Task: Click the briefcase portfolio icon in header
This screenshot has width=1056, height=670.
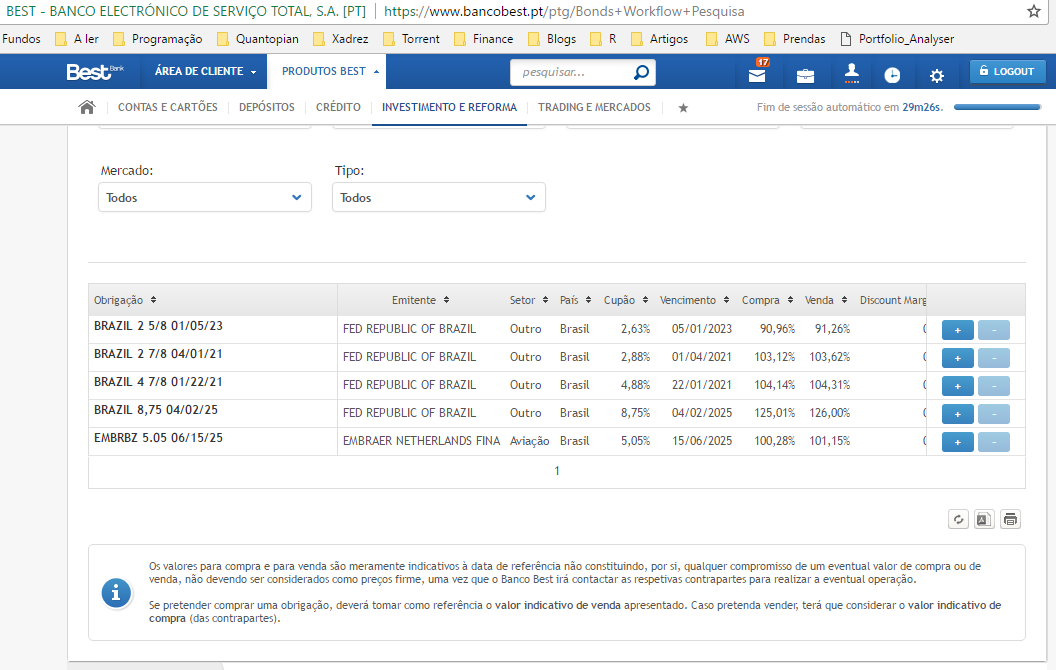Action: (805, 75)
